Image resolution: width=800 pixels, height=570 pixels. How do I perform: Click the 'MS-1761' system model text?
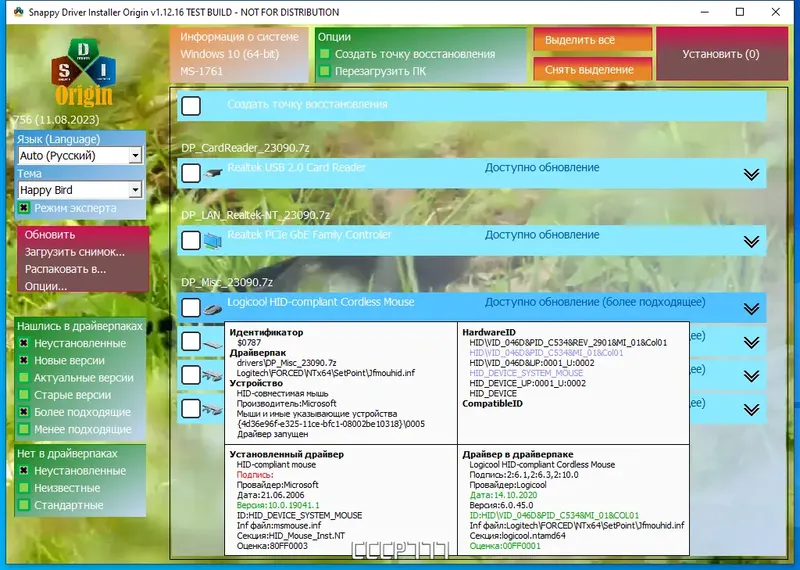pos(202,71)
